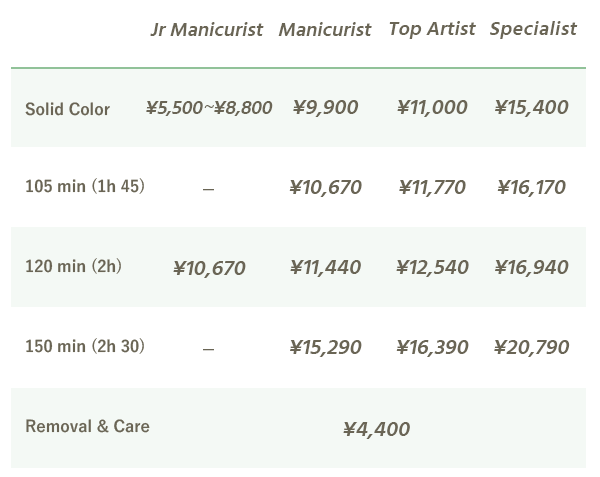Click the Solid Color row label
Viewport: 600px width, 477px height.
[x=67, y=109]
